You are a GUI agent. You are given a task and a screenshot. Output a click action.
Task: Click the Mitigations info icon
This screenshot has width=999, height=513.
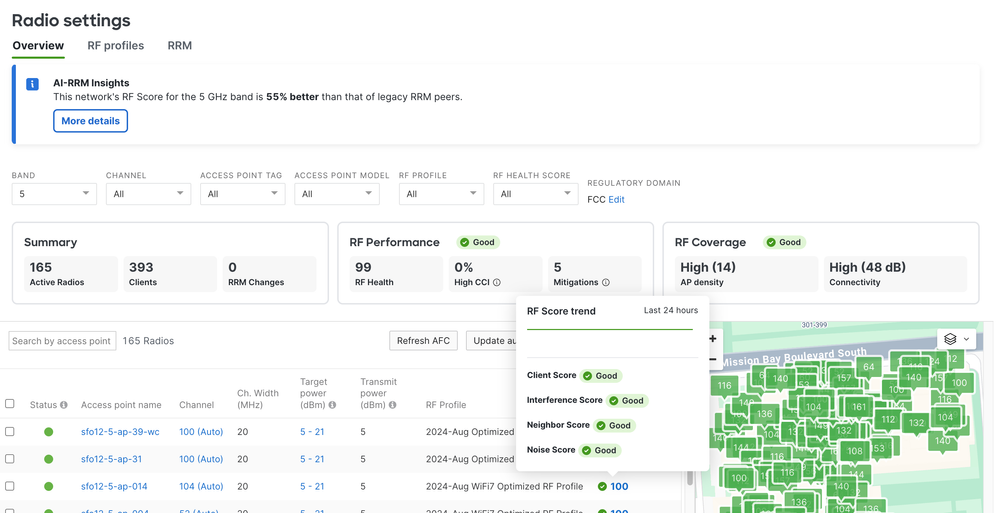coord(606,283)
